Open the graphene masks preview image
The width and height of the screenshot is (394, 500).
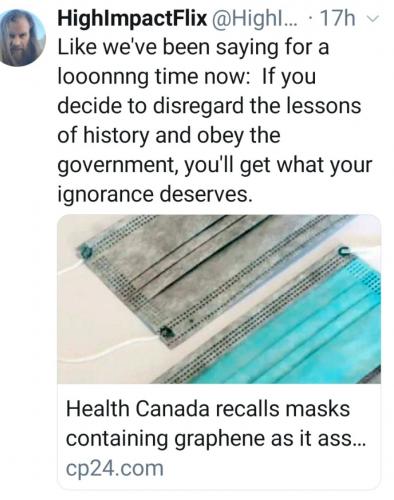click(x=219, y=299)
